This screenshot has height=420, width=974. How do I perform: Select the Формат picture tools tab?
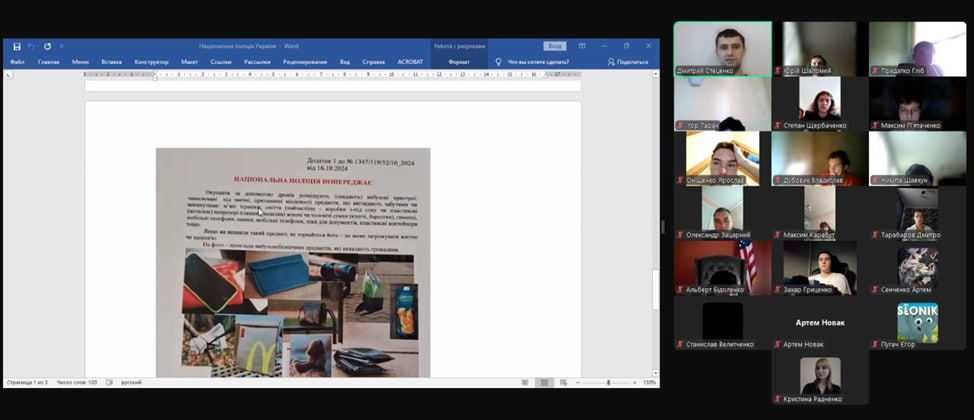coord(459,62)
